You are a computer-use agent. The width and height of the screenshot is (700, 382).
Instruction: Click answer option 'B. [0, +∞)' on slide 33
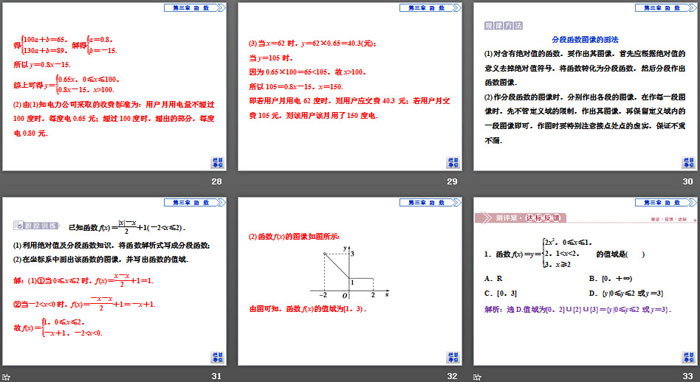coord(610,278)
